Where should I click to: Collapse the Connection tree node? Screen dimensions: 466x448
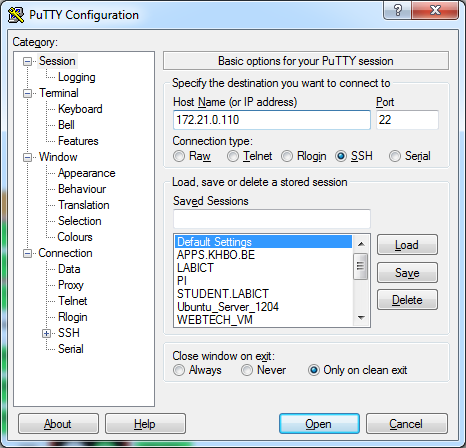point(27,254)
